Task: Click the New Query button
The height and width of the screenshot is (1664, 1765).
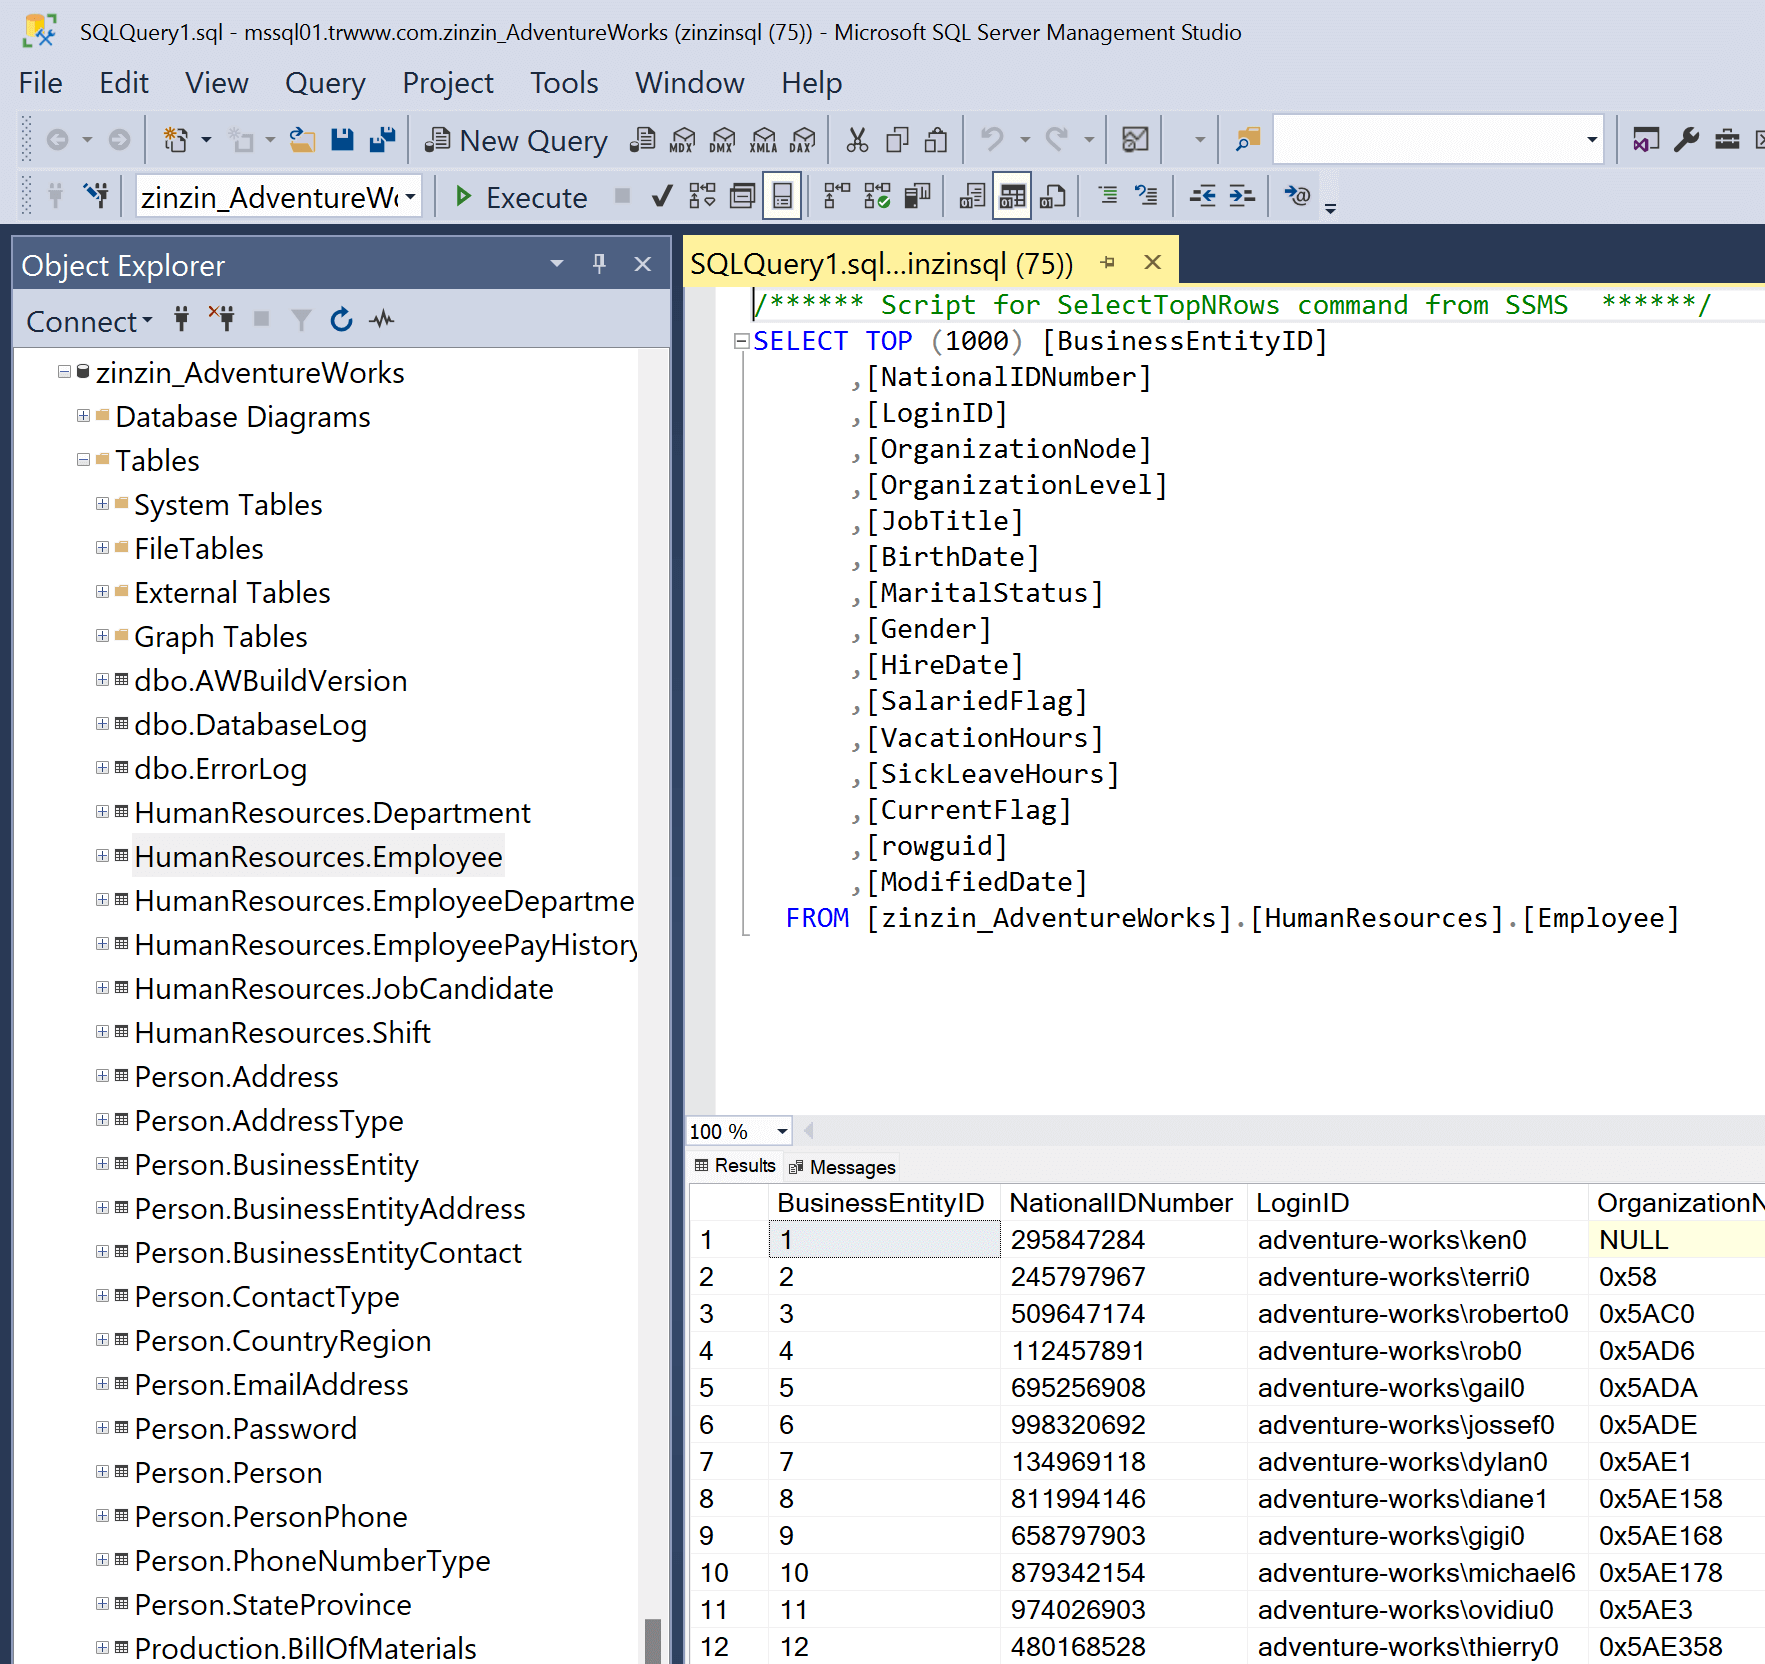Action: (x=516, y=141)
